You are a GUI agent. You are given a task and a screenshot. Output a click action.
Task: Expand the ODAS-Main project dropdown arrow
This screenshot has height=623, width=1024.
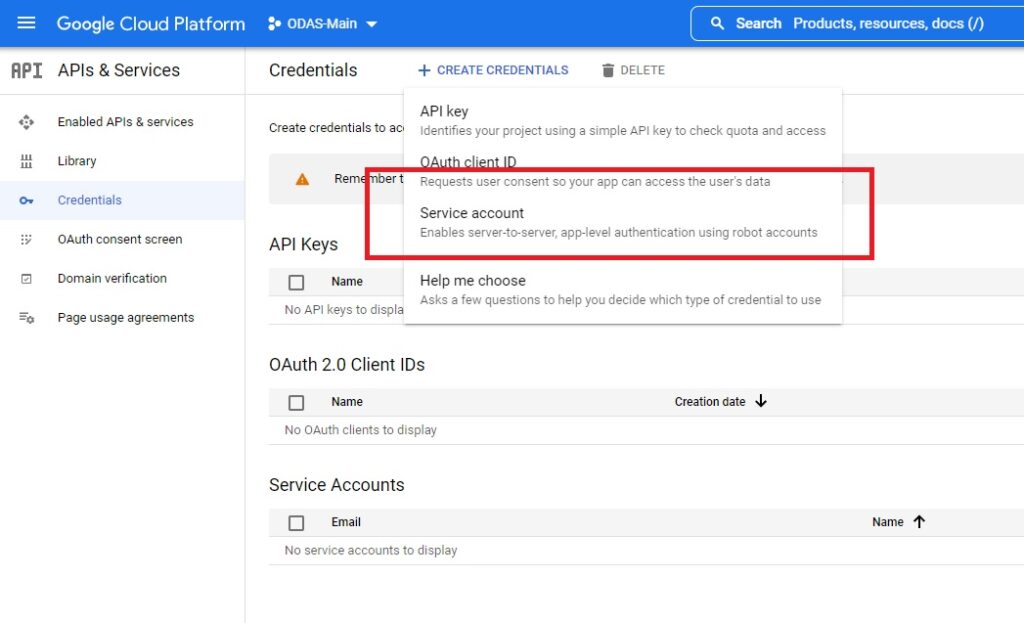(x=372, y=24)
